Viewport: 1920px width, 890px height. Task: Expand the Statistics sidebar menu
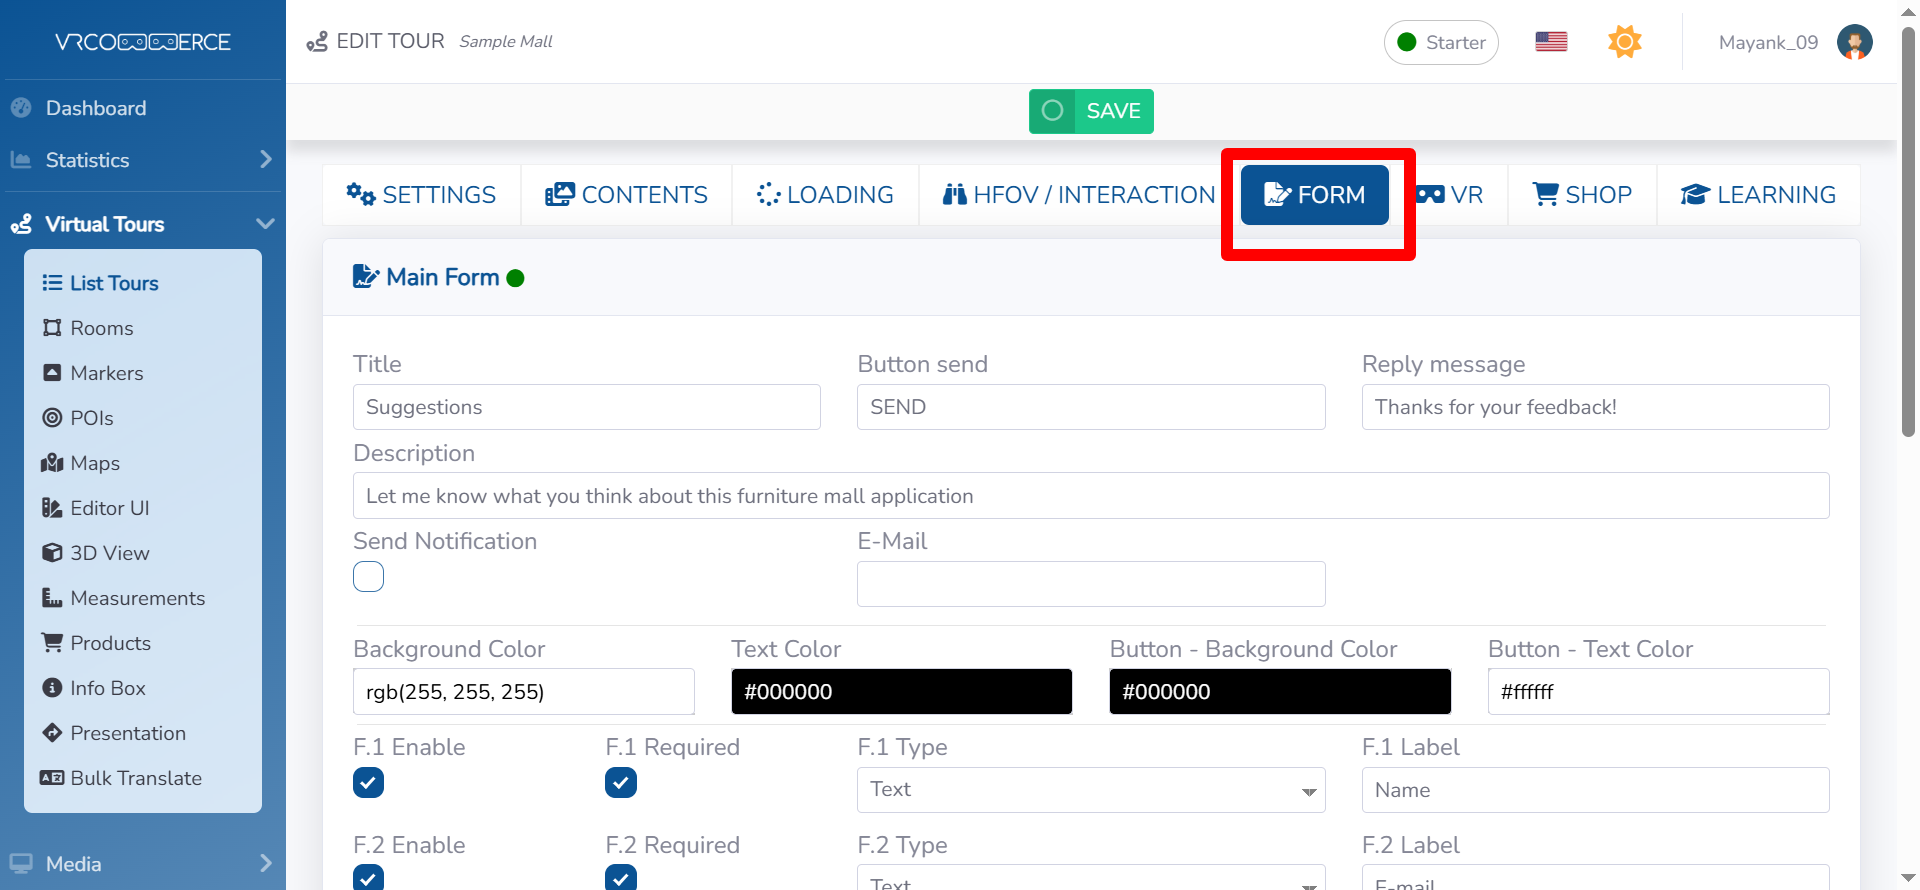point(140,160)
